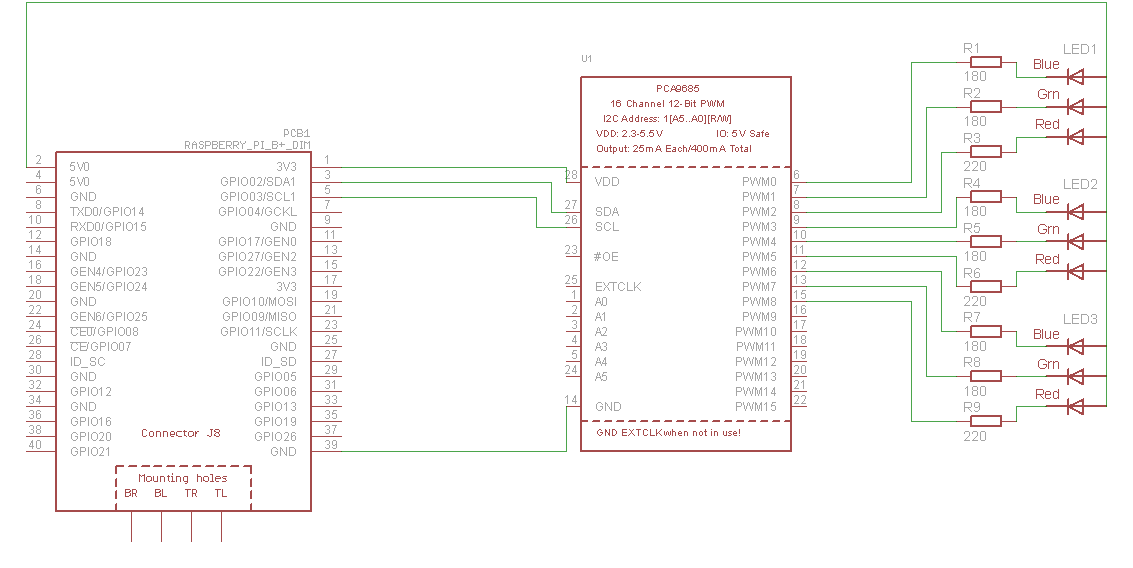Click the LED1 designator label

(1080, 49)
